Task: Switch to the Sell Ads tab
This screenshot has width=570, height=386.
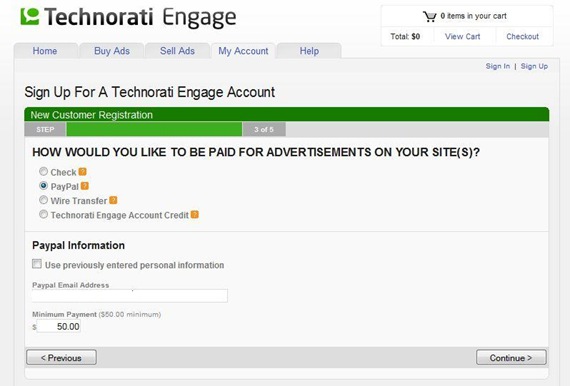Action: coord(177,51)
